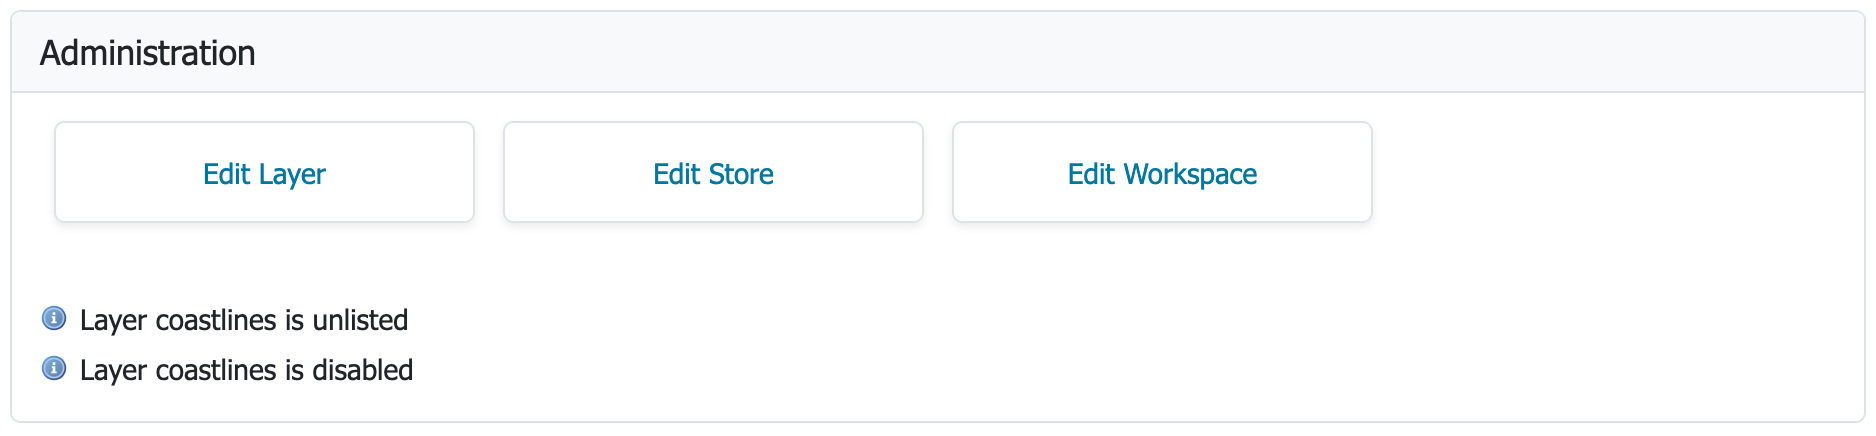Open the Edit Store page
The image size is (1876, 436).
click(x=713, y=173)
